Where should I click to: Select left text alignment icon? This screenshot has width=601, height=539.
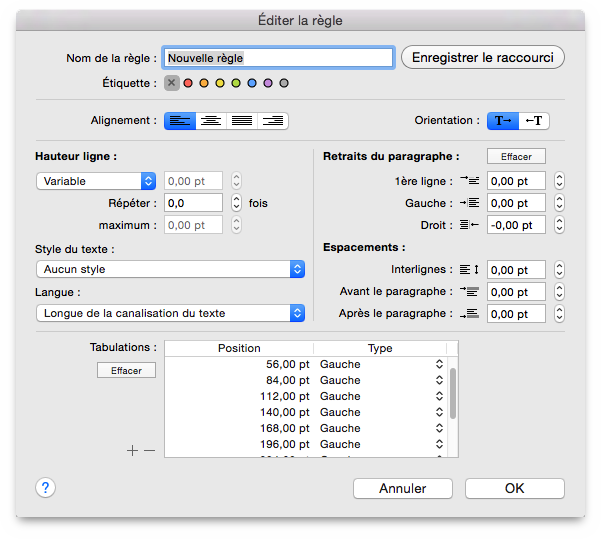tap(180, 121)
